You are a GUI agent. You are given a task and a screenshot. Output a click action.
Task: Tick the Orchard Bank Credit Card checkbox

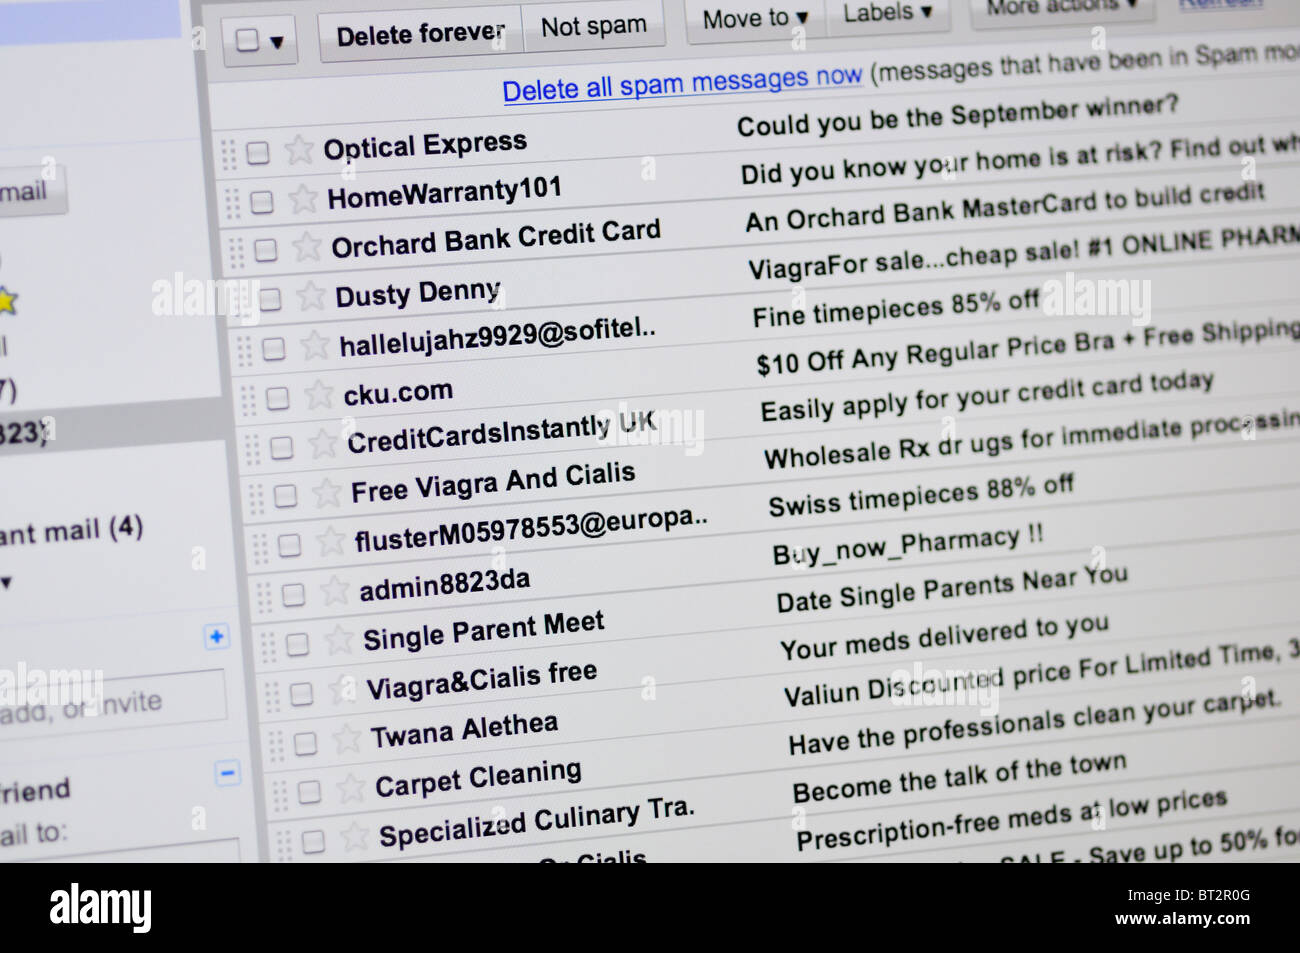click(265, 250)
